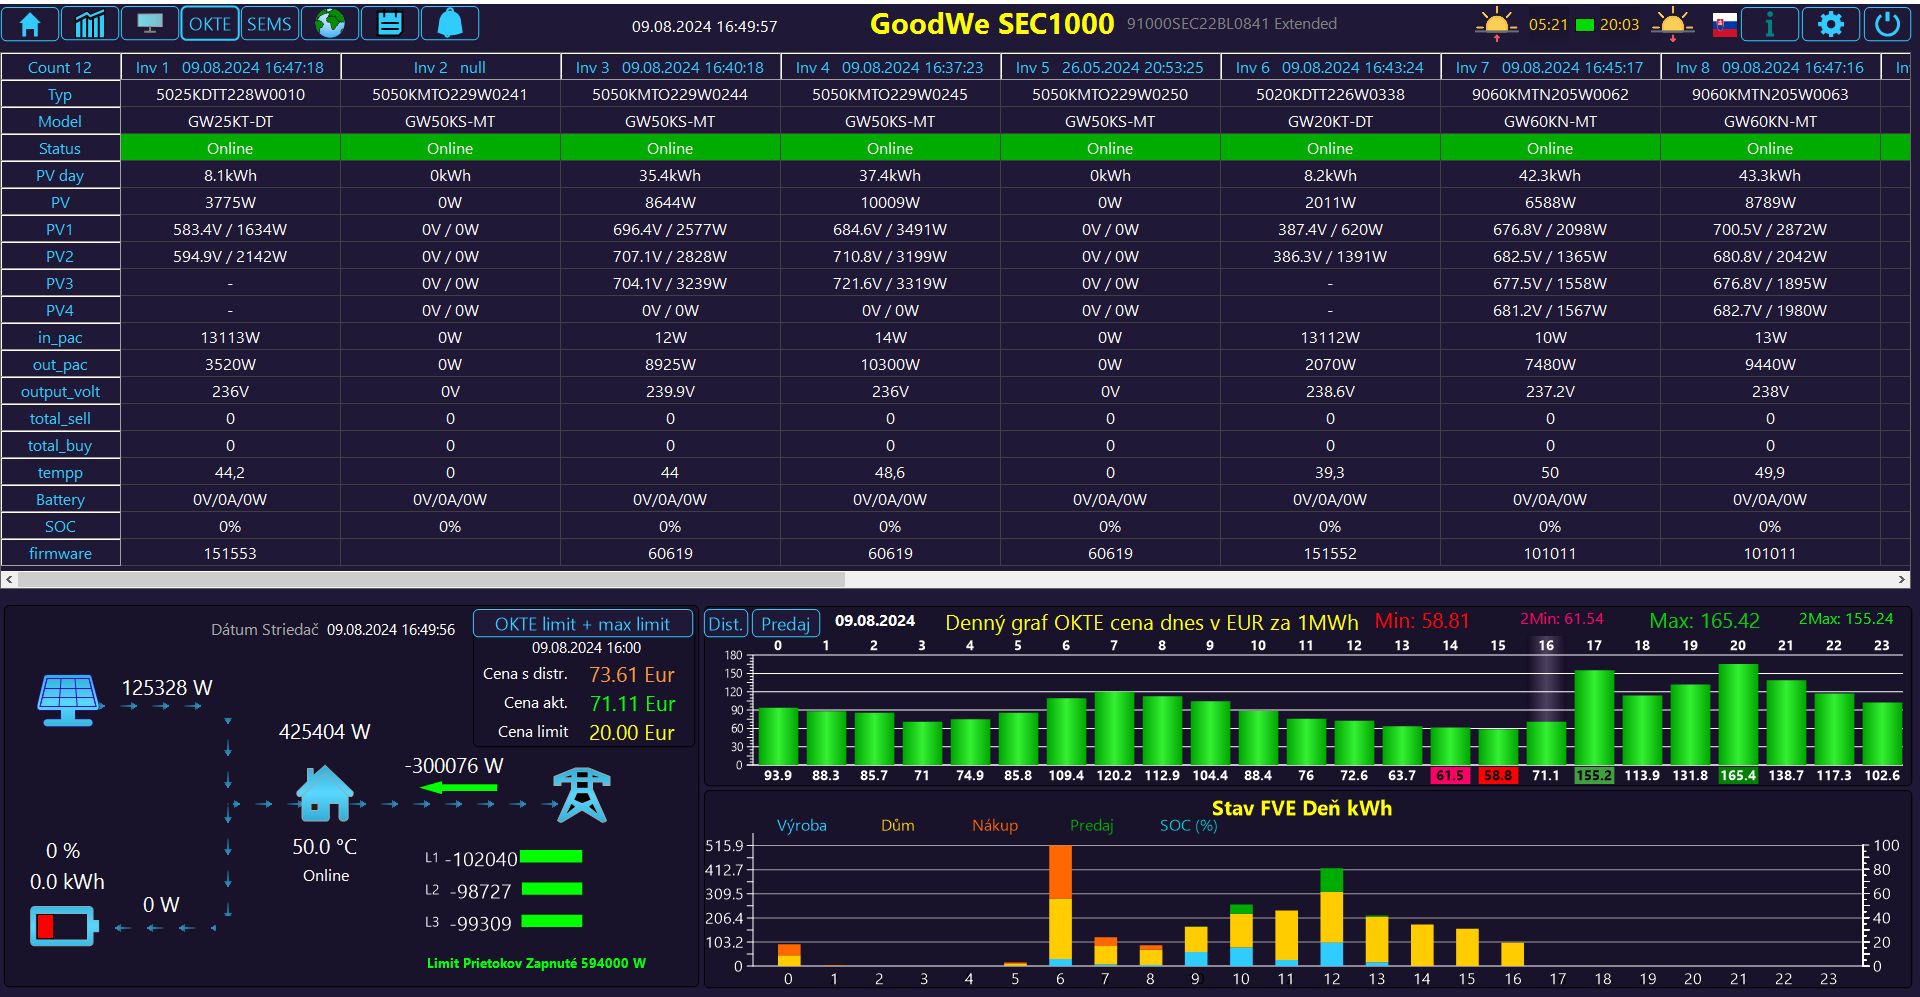Viewport: 1920px width, 997px height.
Task: Click the Inv 5 column header
Action: pos(1110,67)
